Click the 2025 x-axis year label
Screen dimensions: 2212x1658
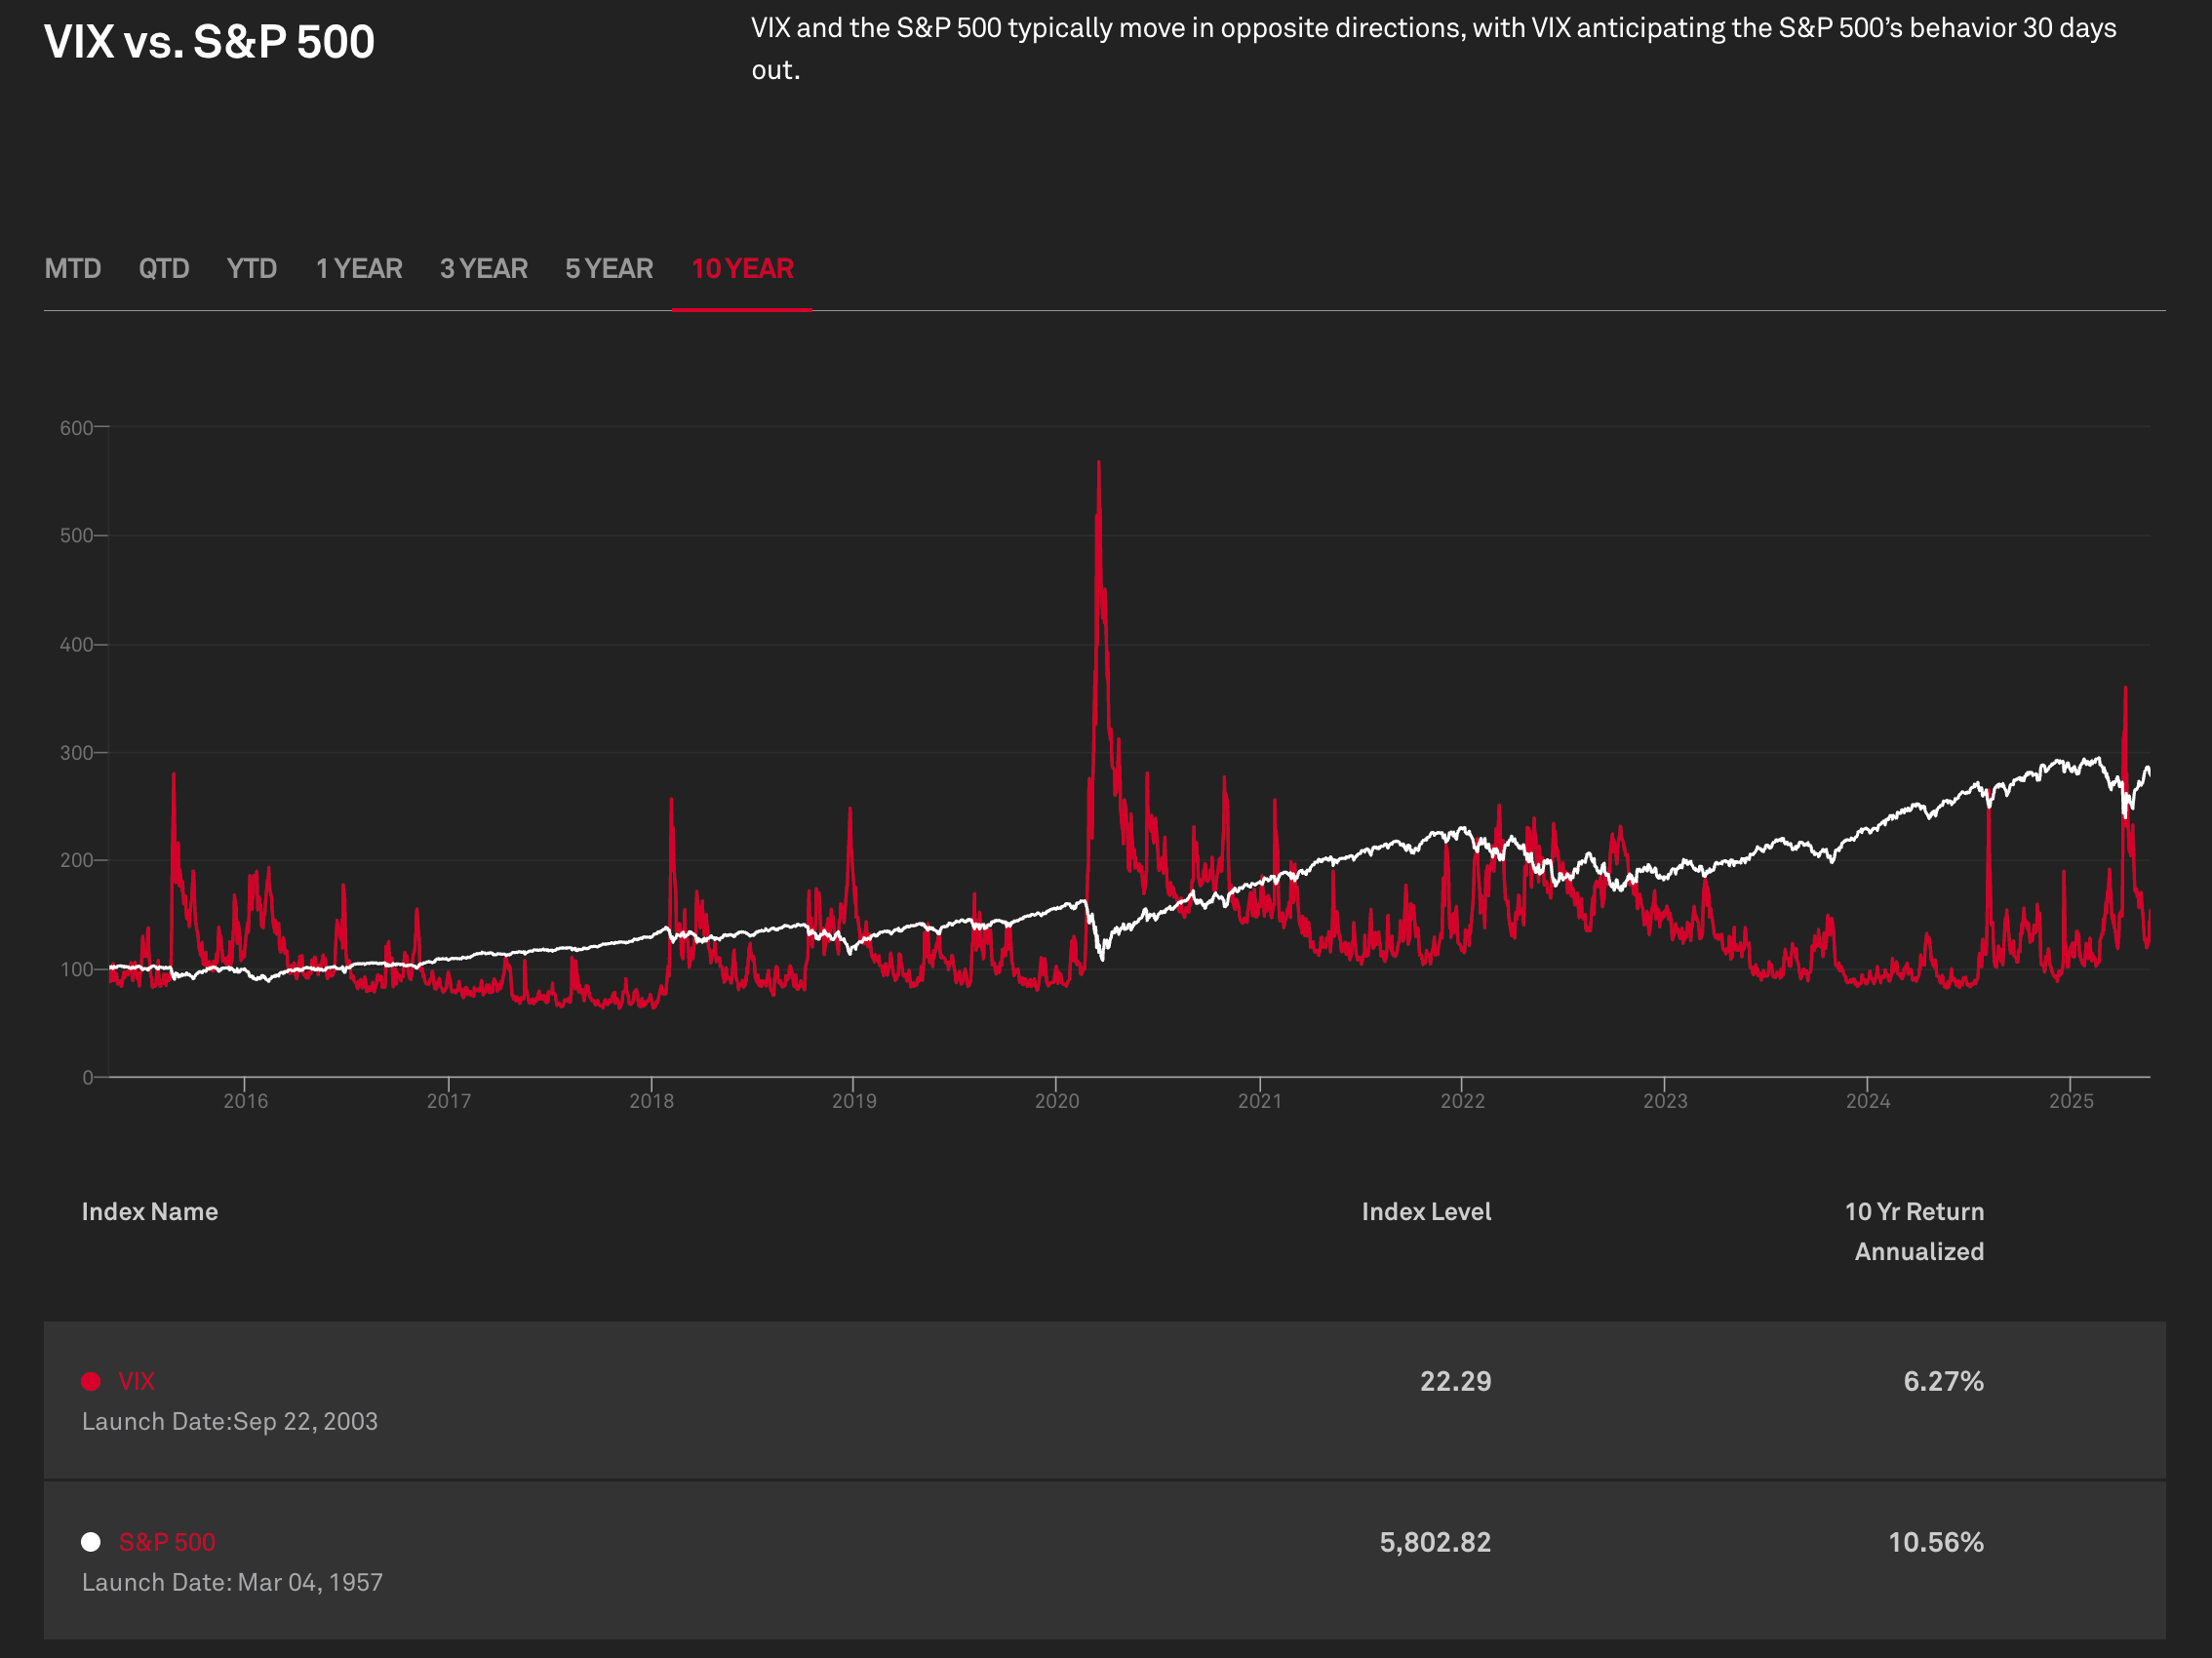tap(2071, 1101)
